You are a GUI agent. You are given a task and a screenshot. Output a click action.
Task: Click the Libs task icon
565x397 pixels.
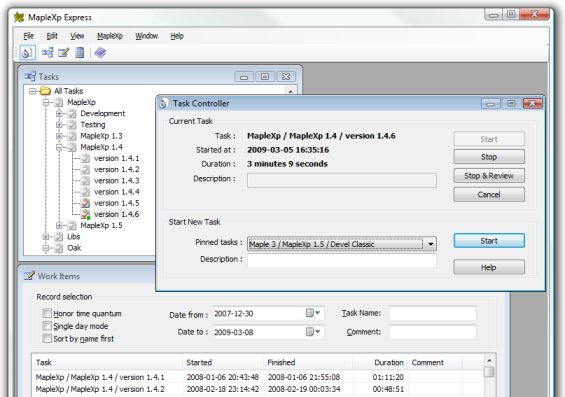coord(58,237)
